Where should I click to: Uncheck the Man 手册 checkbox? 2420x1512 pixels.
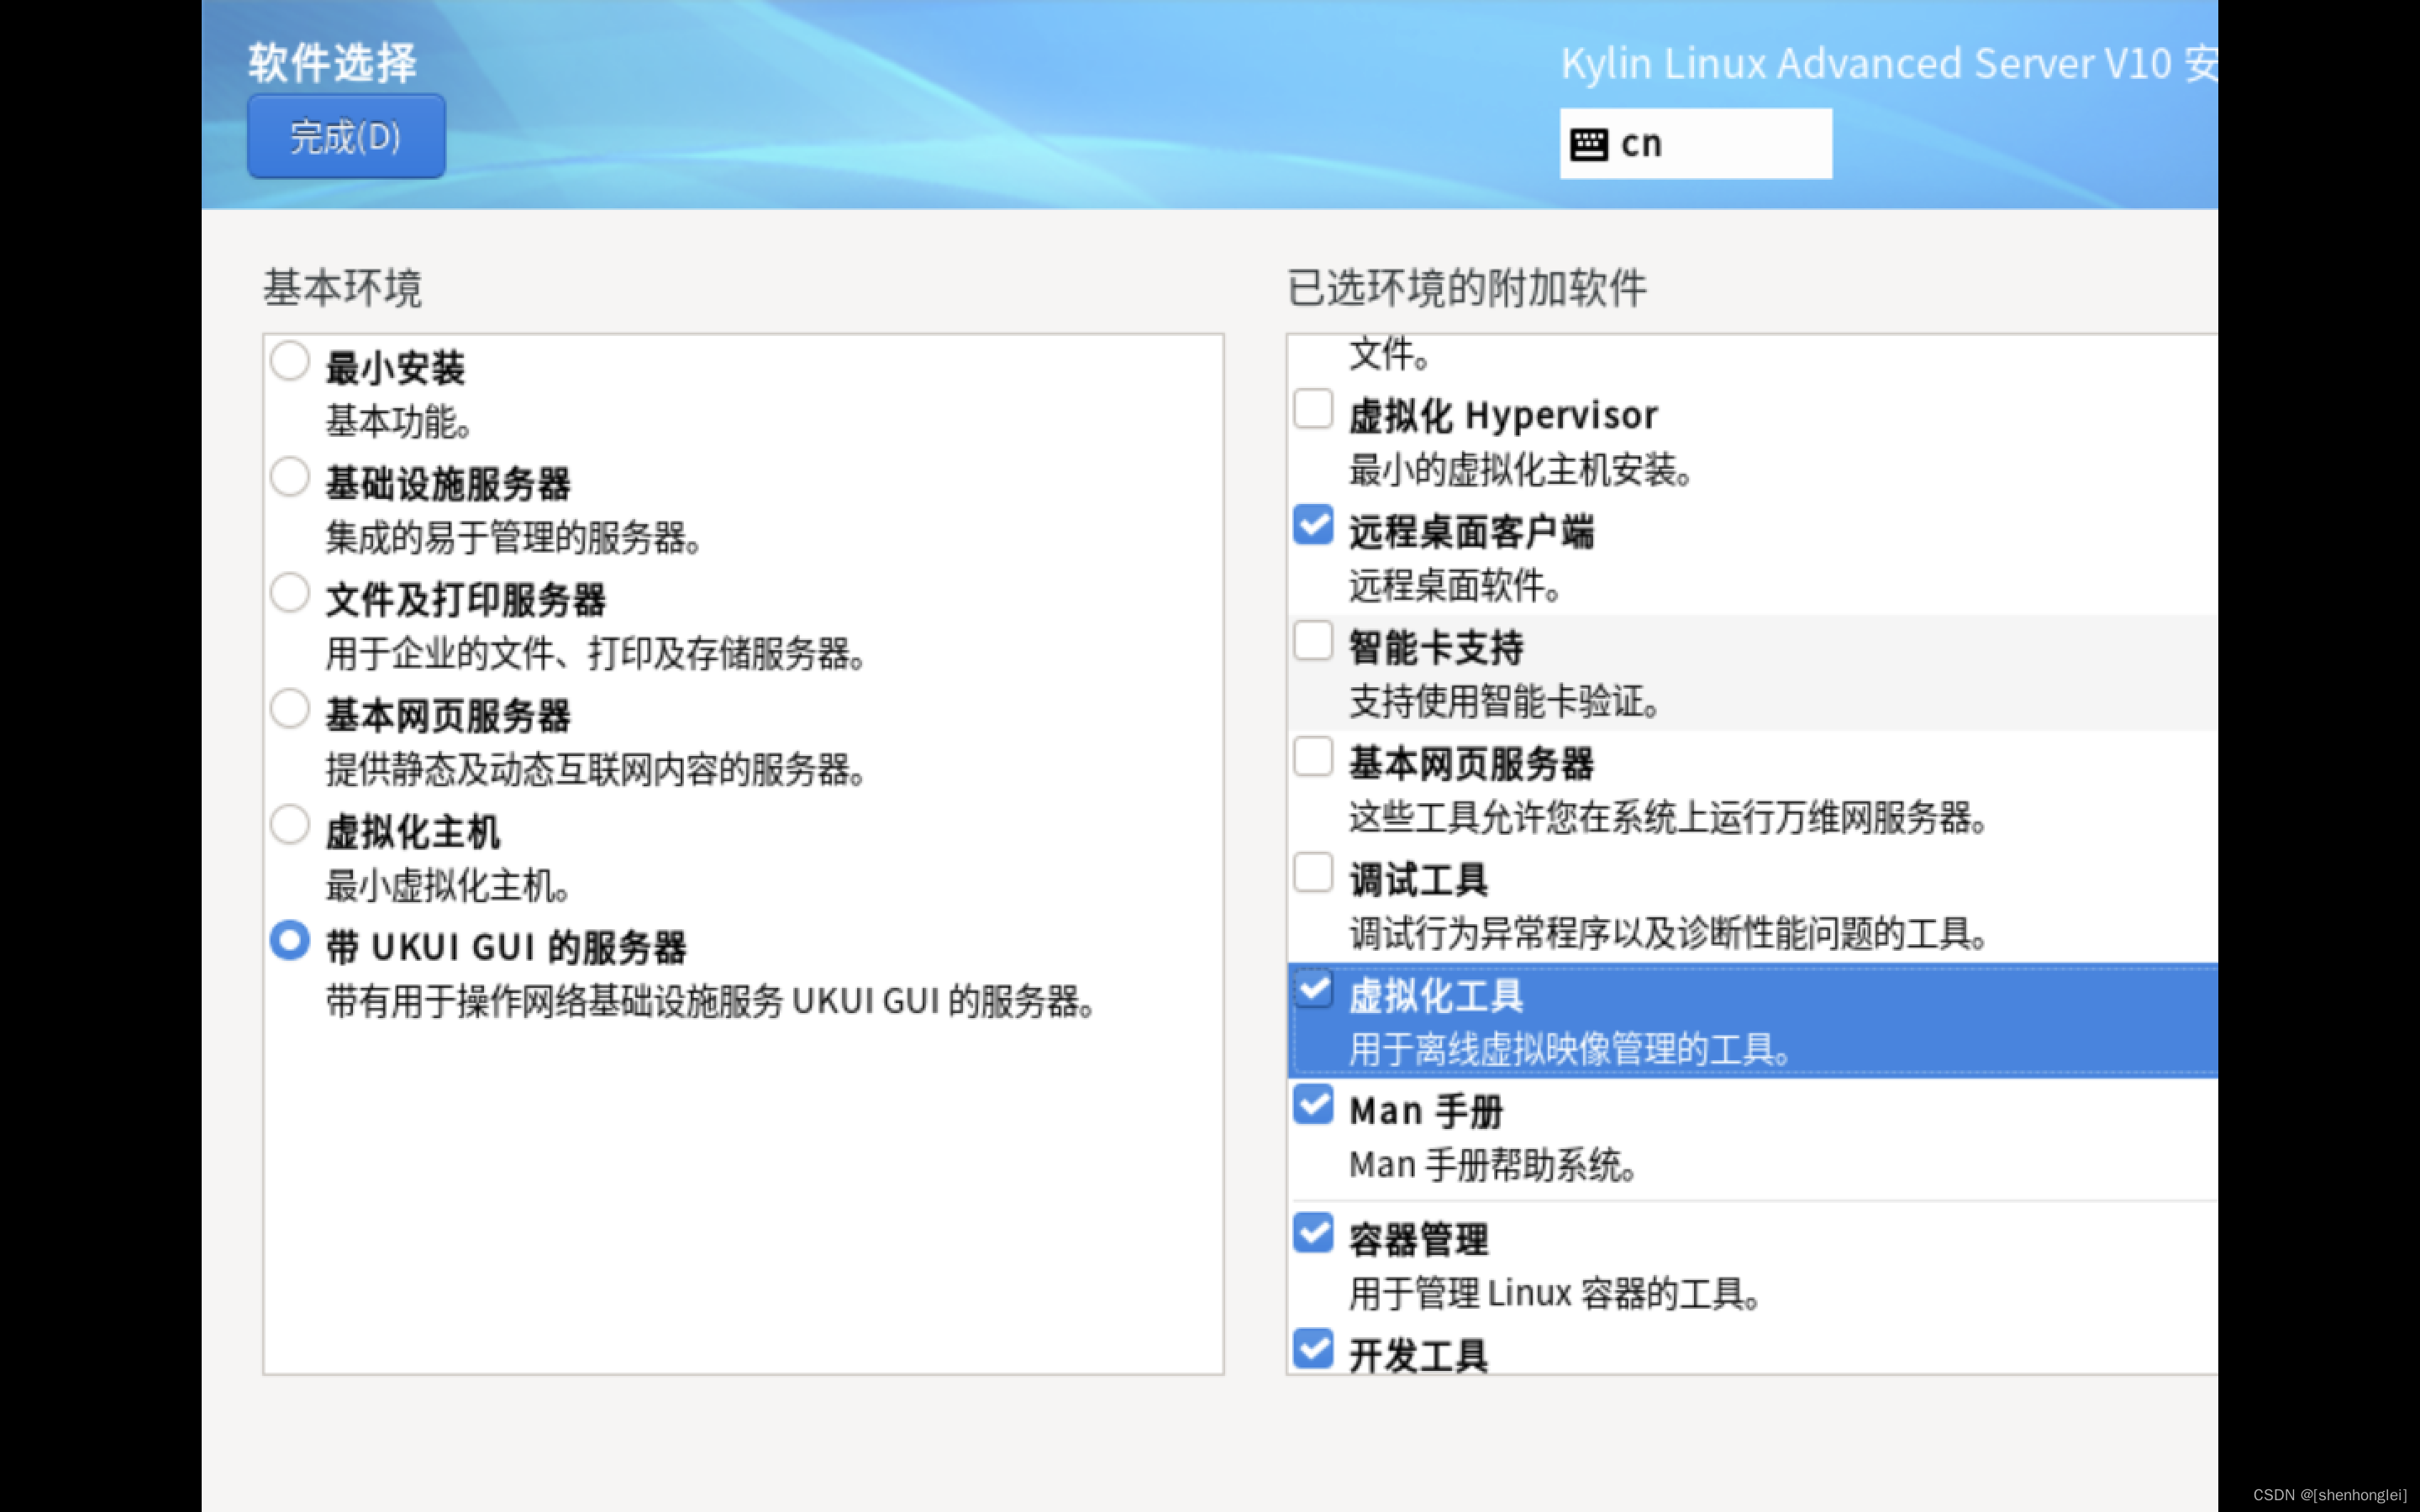coord(1313,1105)
